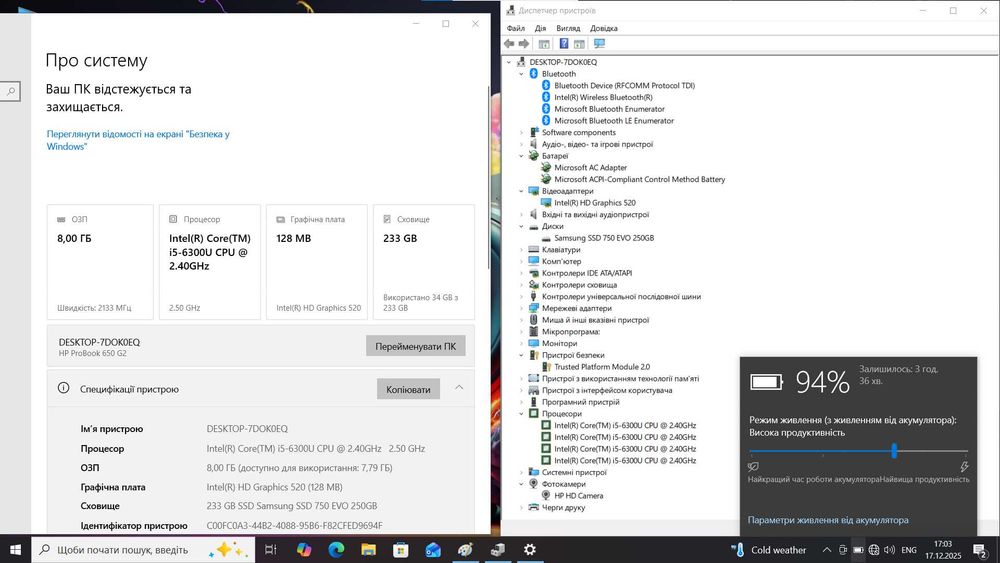This screenshot has height=563, width=1000.
Task: Select Intel(R) HD Graphics 520 in device tree
Action: point(595,203)
